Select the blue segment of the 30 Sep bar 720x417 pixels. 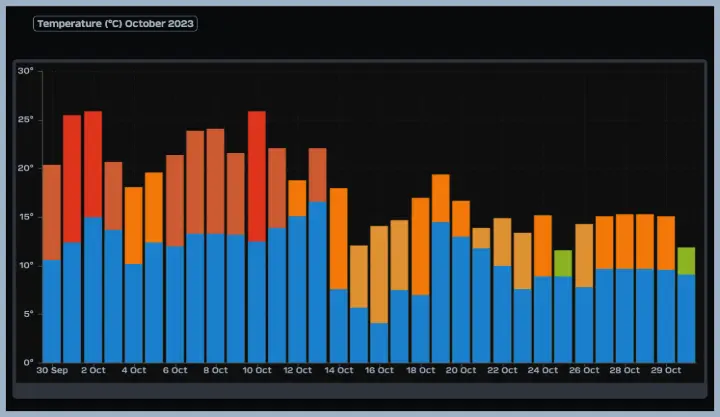[52, 310]
